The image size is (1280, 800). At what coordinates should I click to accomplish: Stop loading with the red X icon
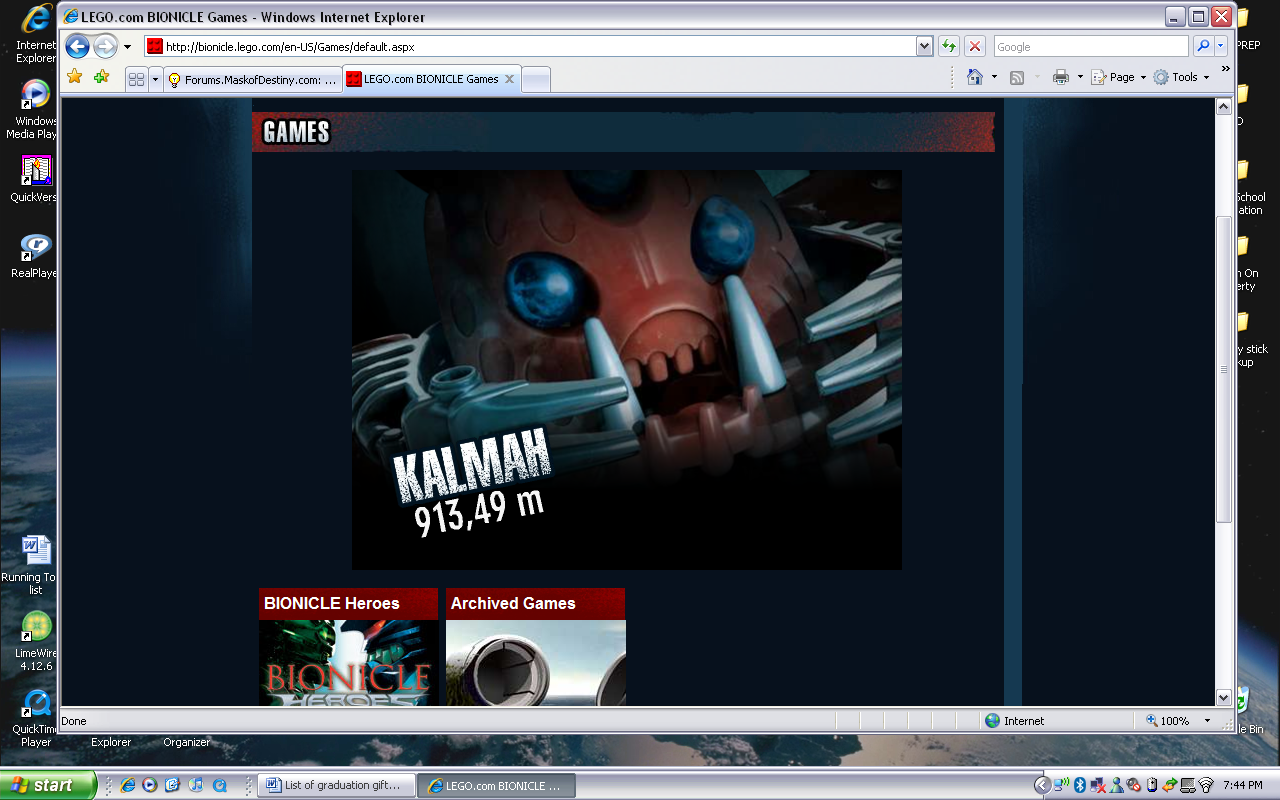[x=975, y=47]
